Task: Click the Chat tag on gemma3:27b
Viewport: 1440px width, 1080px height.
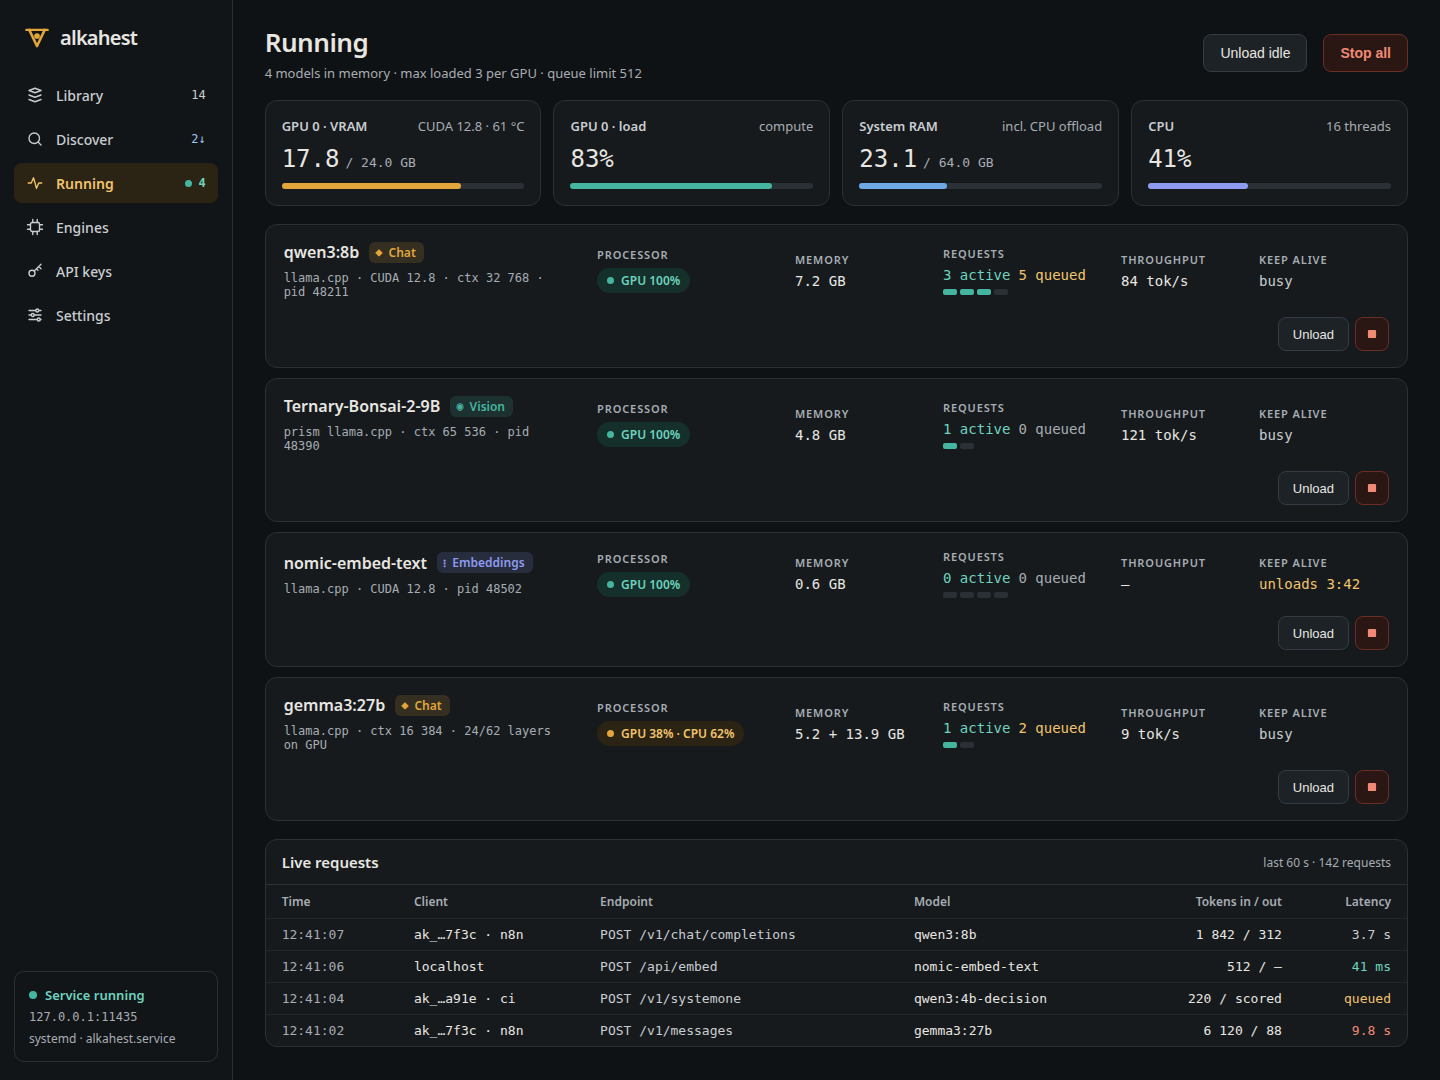Action: tap(422, 706)
